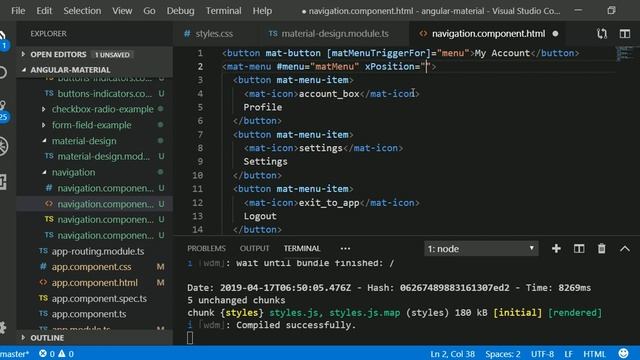Screen dimensions: 640x360
Task: Open more panel options ellipsis
Action: pos(345,249)
